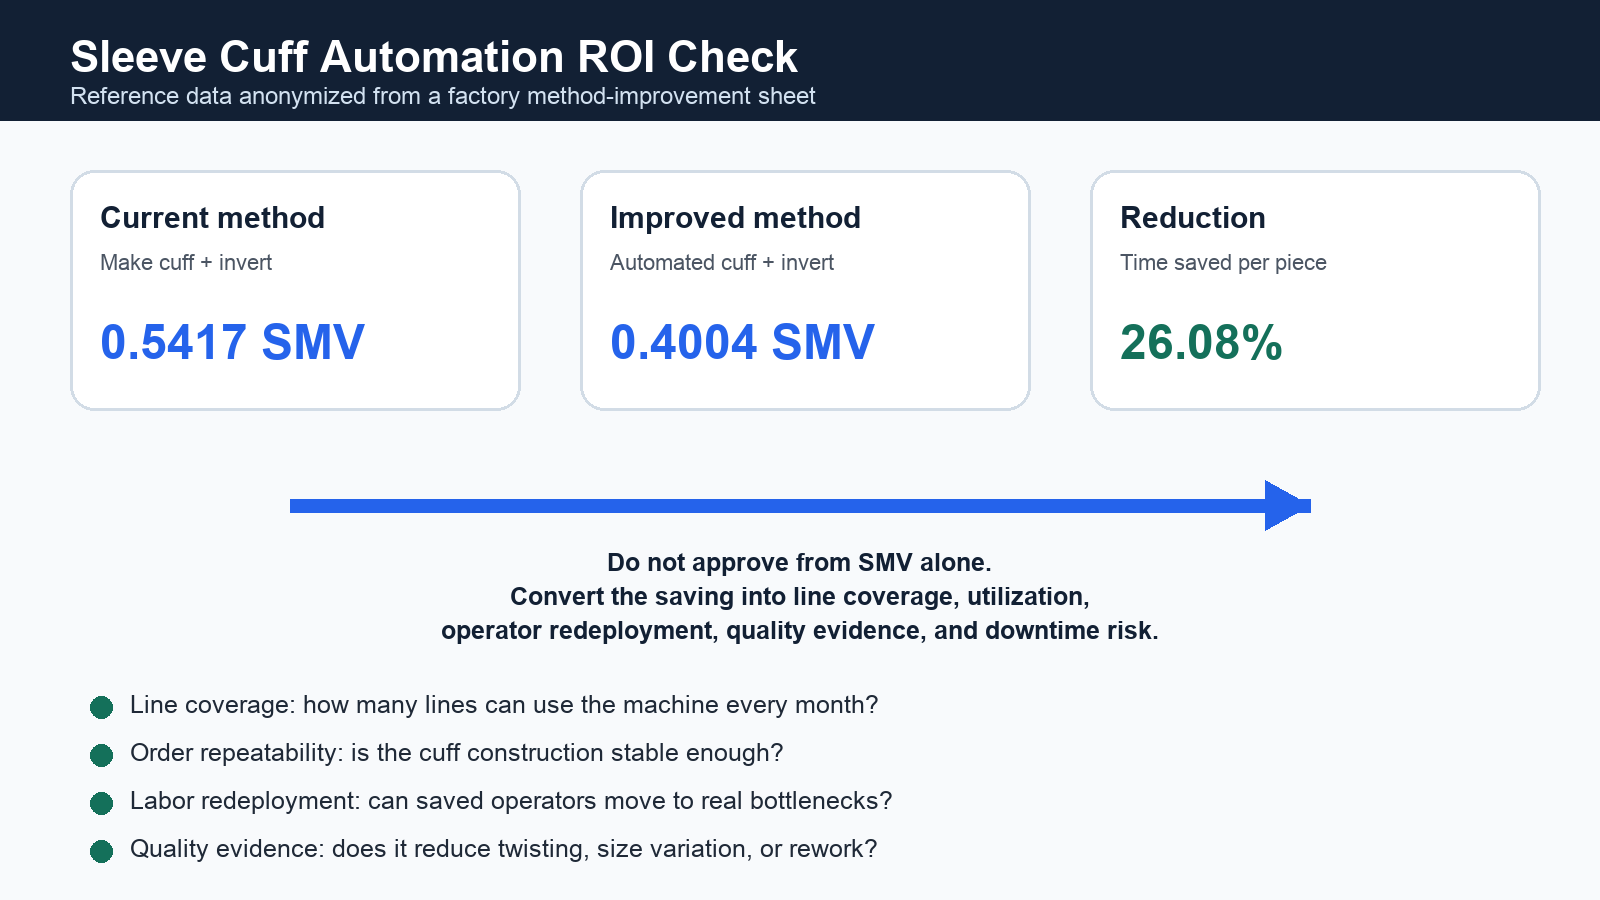Click the green dot beside 'Order repeatability'
The height and width of the screenshot is (900, 1600).
click(x=101, y=755)
